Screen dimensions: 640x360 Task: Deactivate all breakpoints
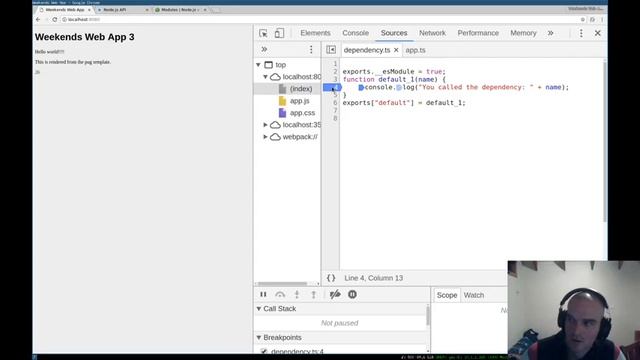tap(335, 294)
